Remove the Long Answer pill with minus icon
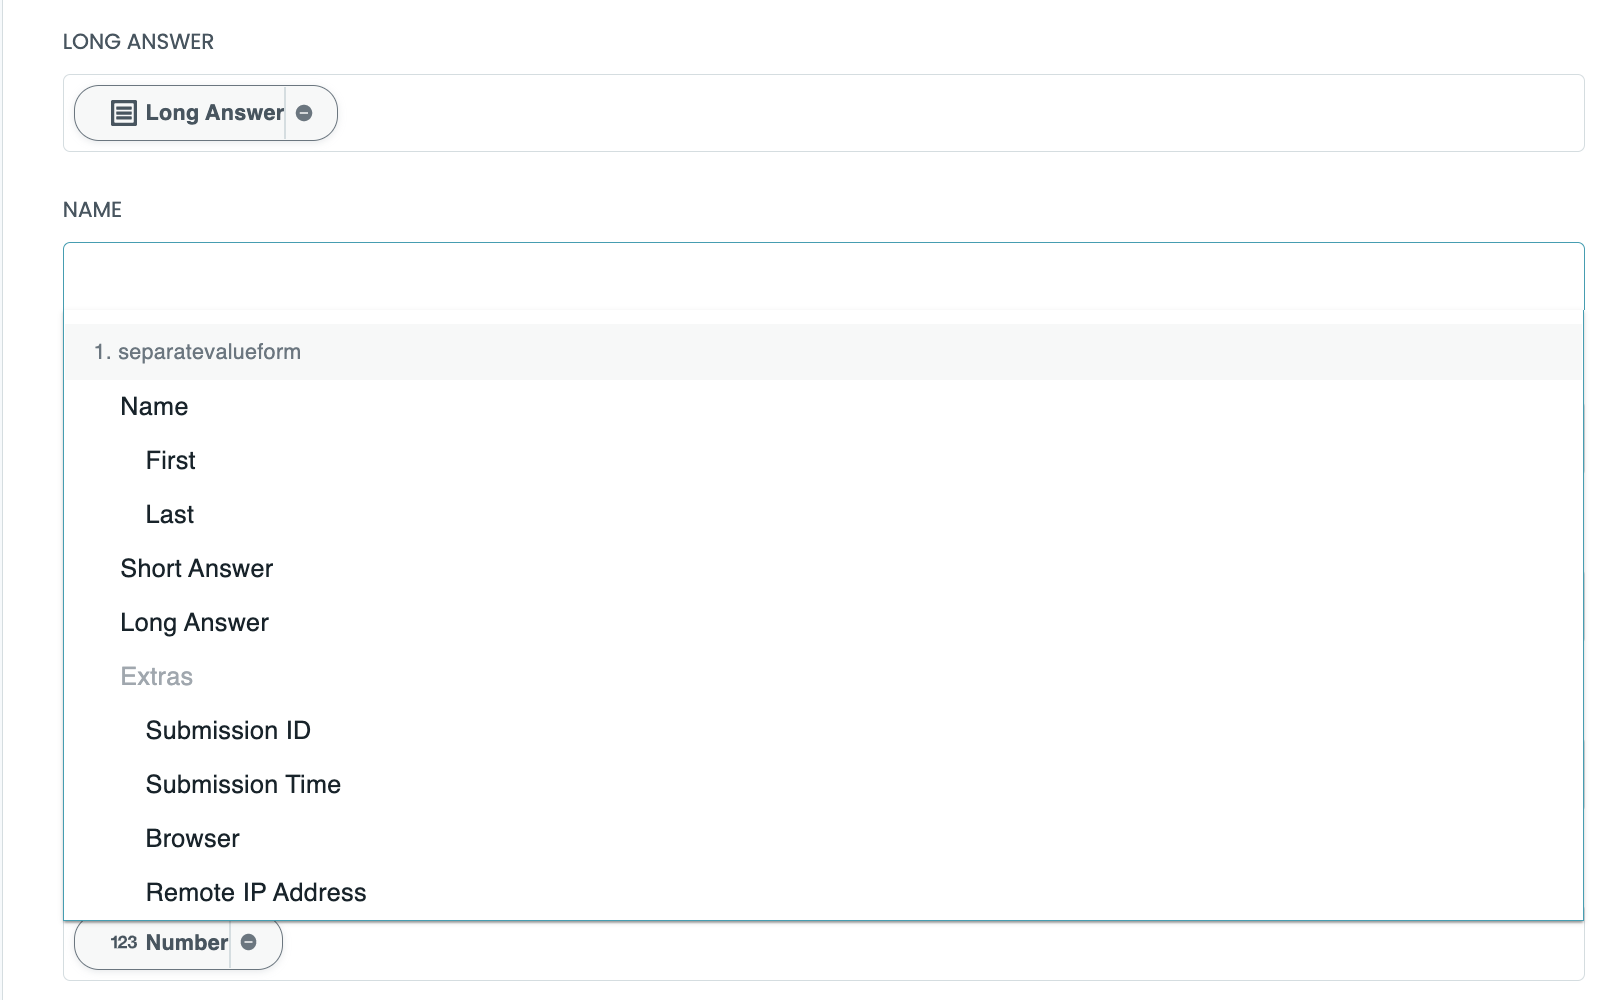The height and width of the screenshot is (1000, 1608). tap(305, 113)
